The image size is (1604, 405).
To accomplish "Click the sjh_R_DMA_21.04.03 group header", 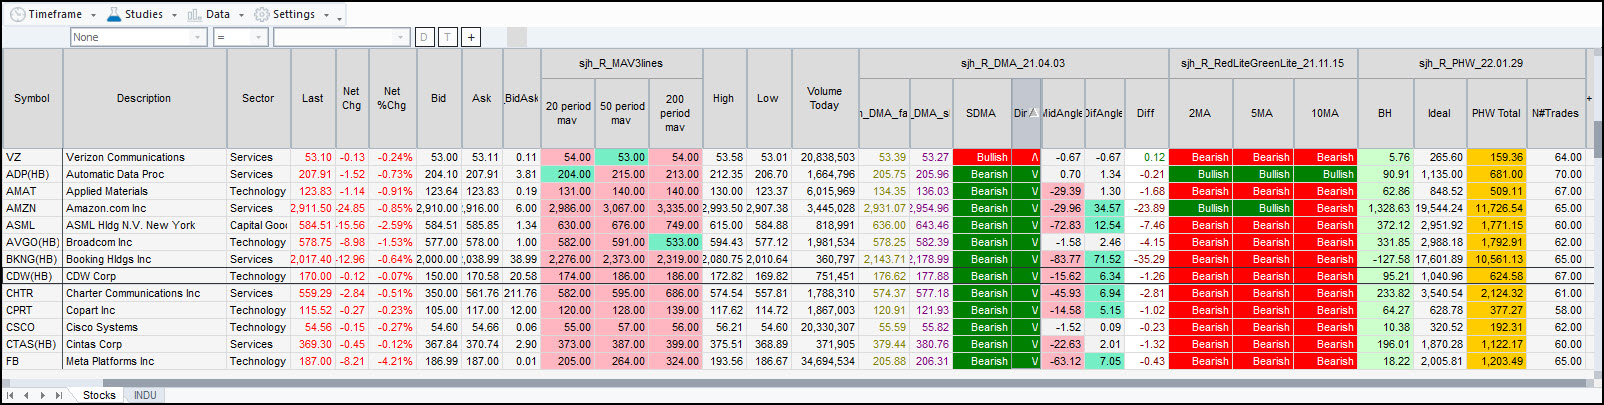I will pyautogui.click(x=1012, y=63).
